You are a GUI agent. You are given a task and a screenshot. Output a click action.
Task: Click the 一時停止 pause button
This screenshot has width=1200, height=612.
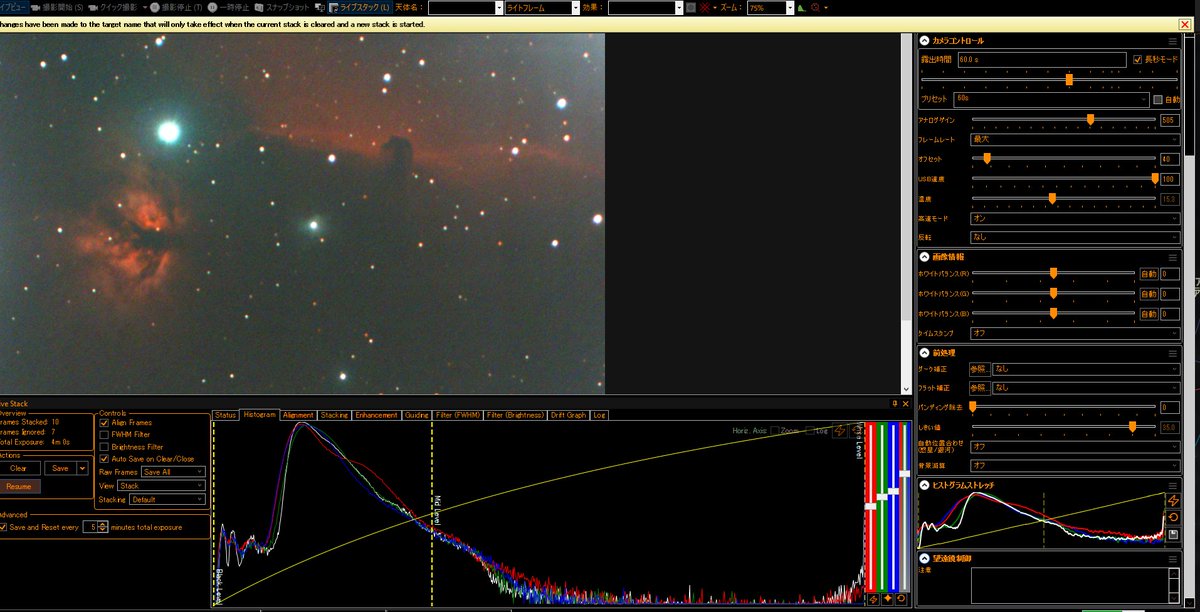(230, 7)
